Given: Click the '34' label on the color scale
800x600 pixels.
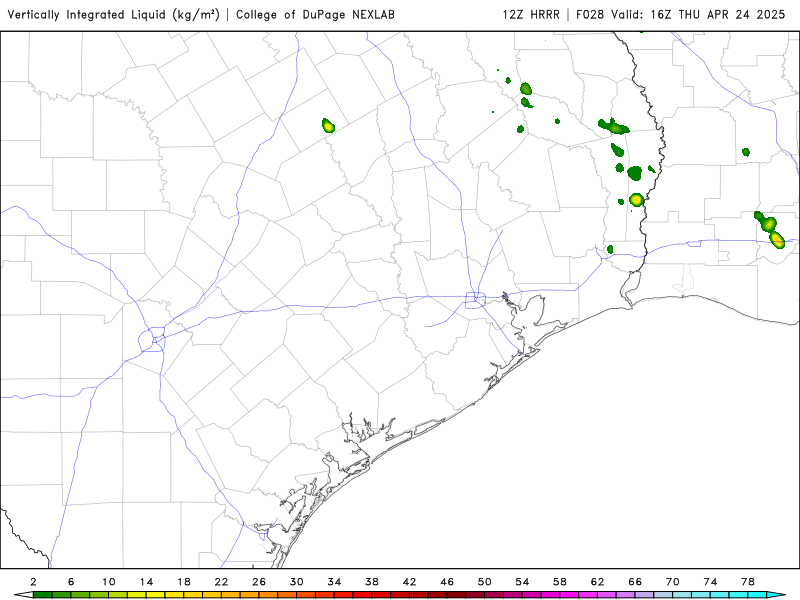Looking at the screenshot, I should coord(334,582).
